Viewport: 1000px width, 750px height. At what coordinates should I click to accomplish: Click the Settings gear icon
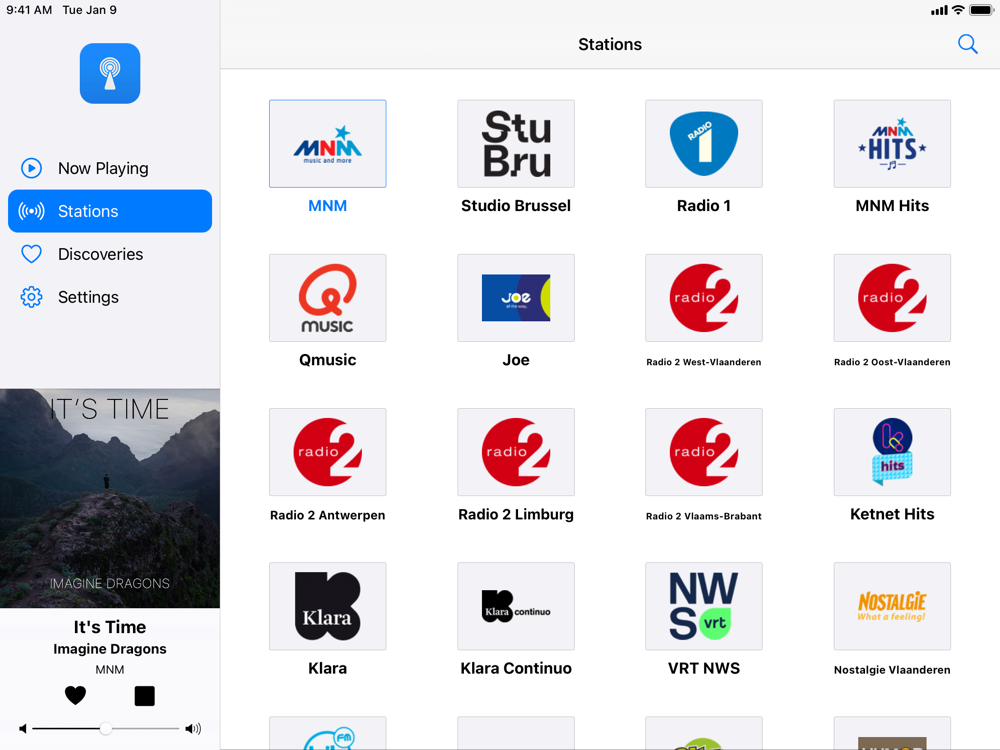[31, 297]
